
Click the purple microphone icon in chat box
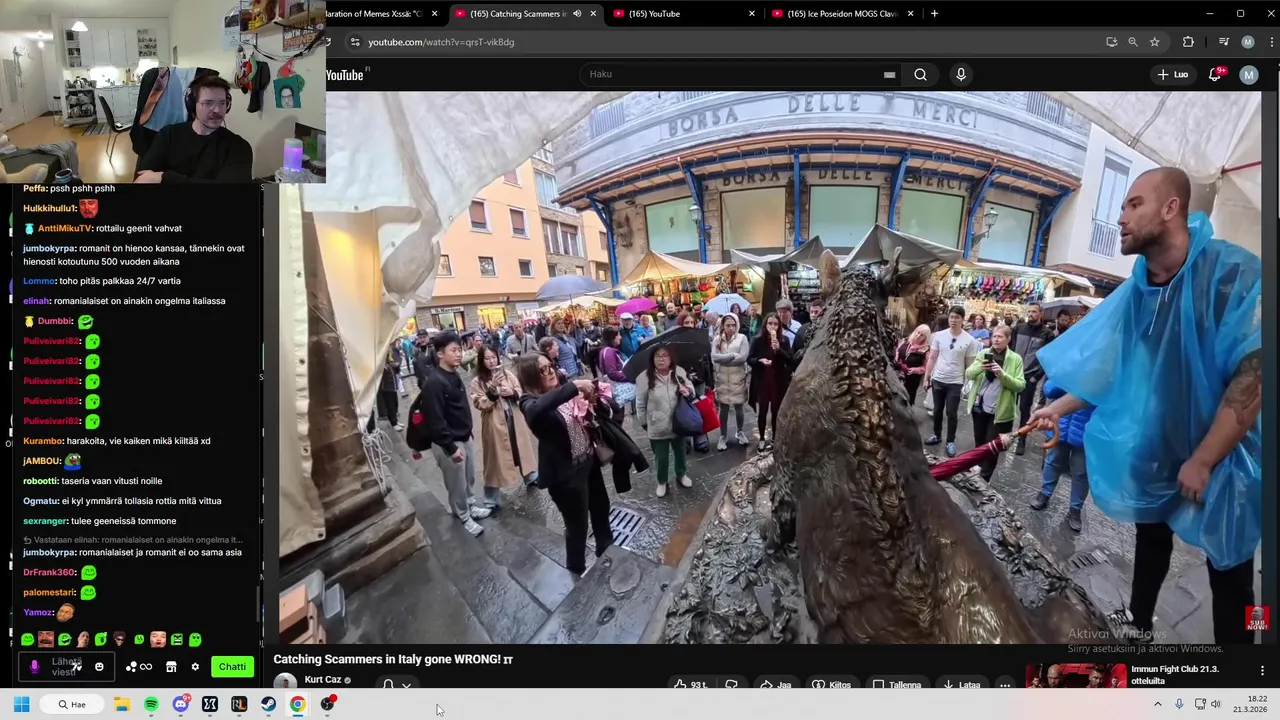click(34, 667)
